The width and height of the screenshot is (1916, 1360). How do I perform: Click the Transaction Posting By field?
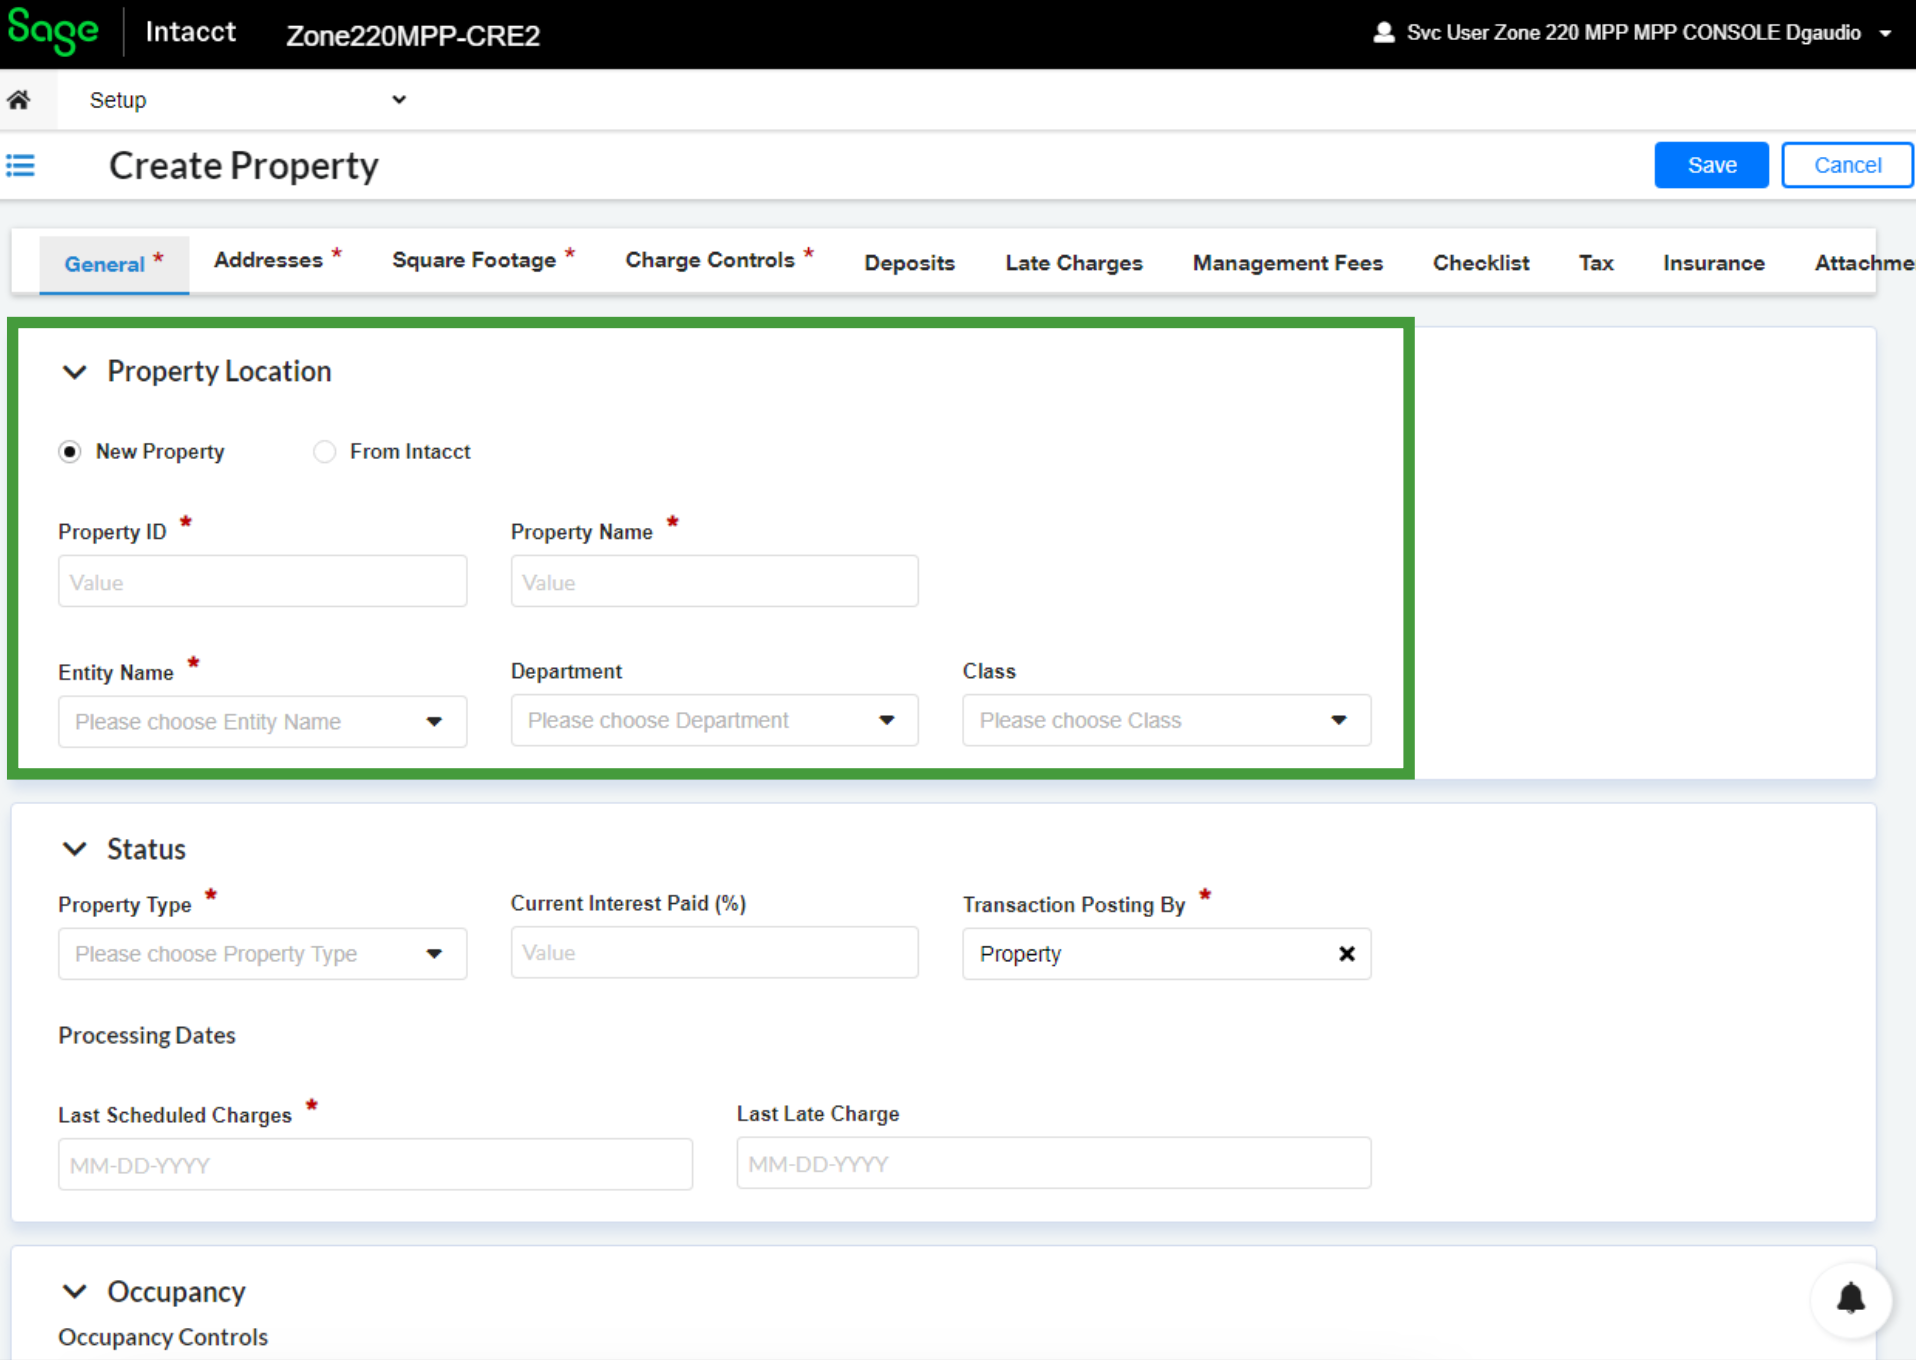pos(1166,954)
